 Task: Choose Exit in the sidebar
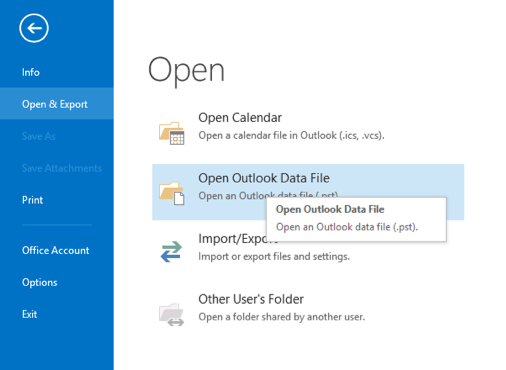30,314
